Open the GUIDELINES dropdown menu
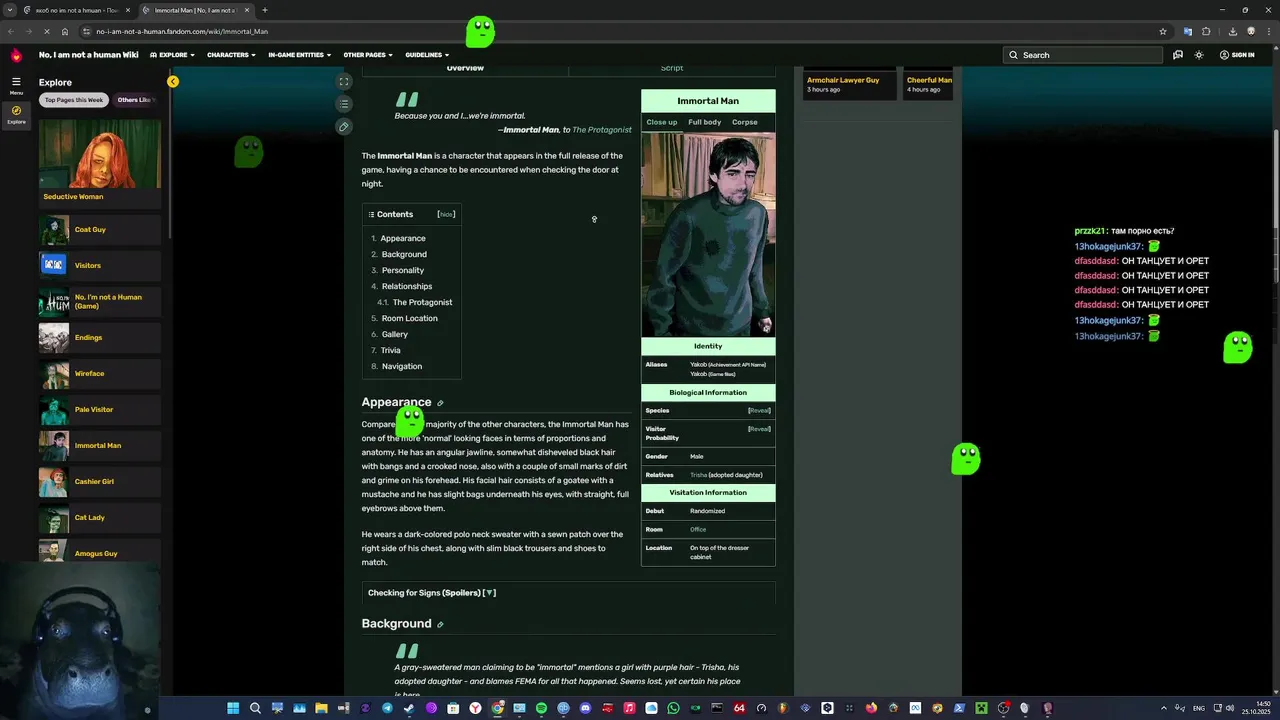Image resolution: width=1280 pixels, height=720 pixels. click(x=427, y=55)
